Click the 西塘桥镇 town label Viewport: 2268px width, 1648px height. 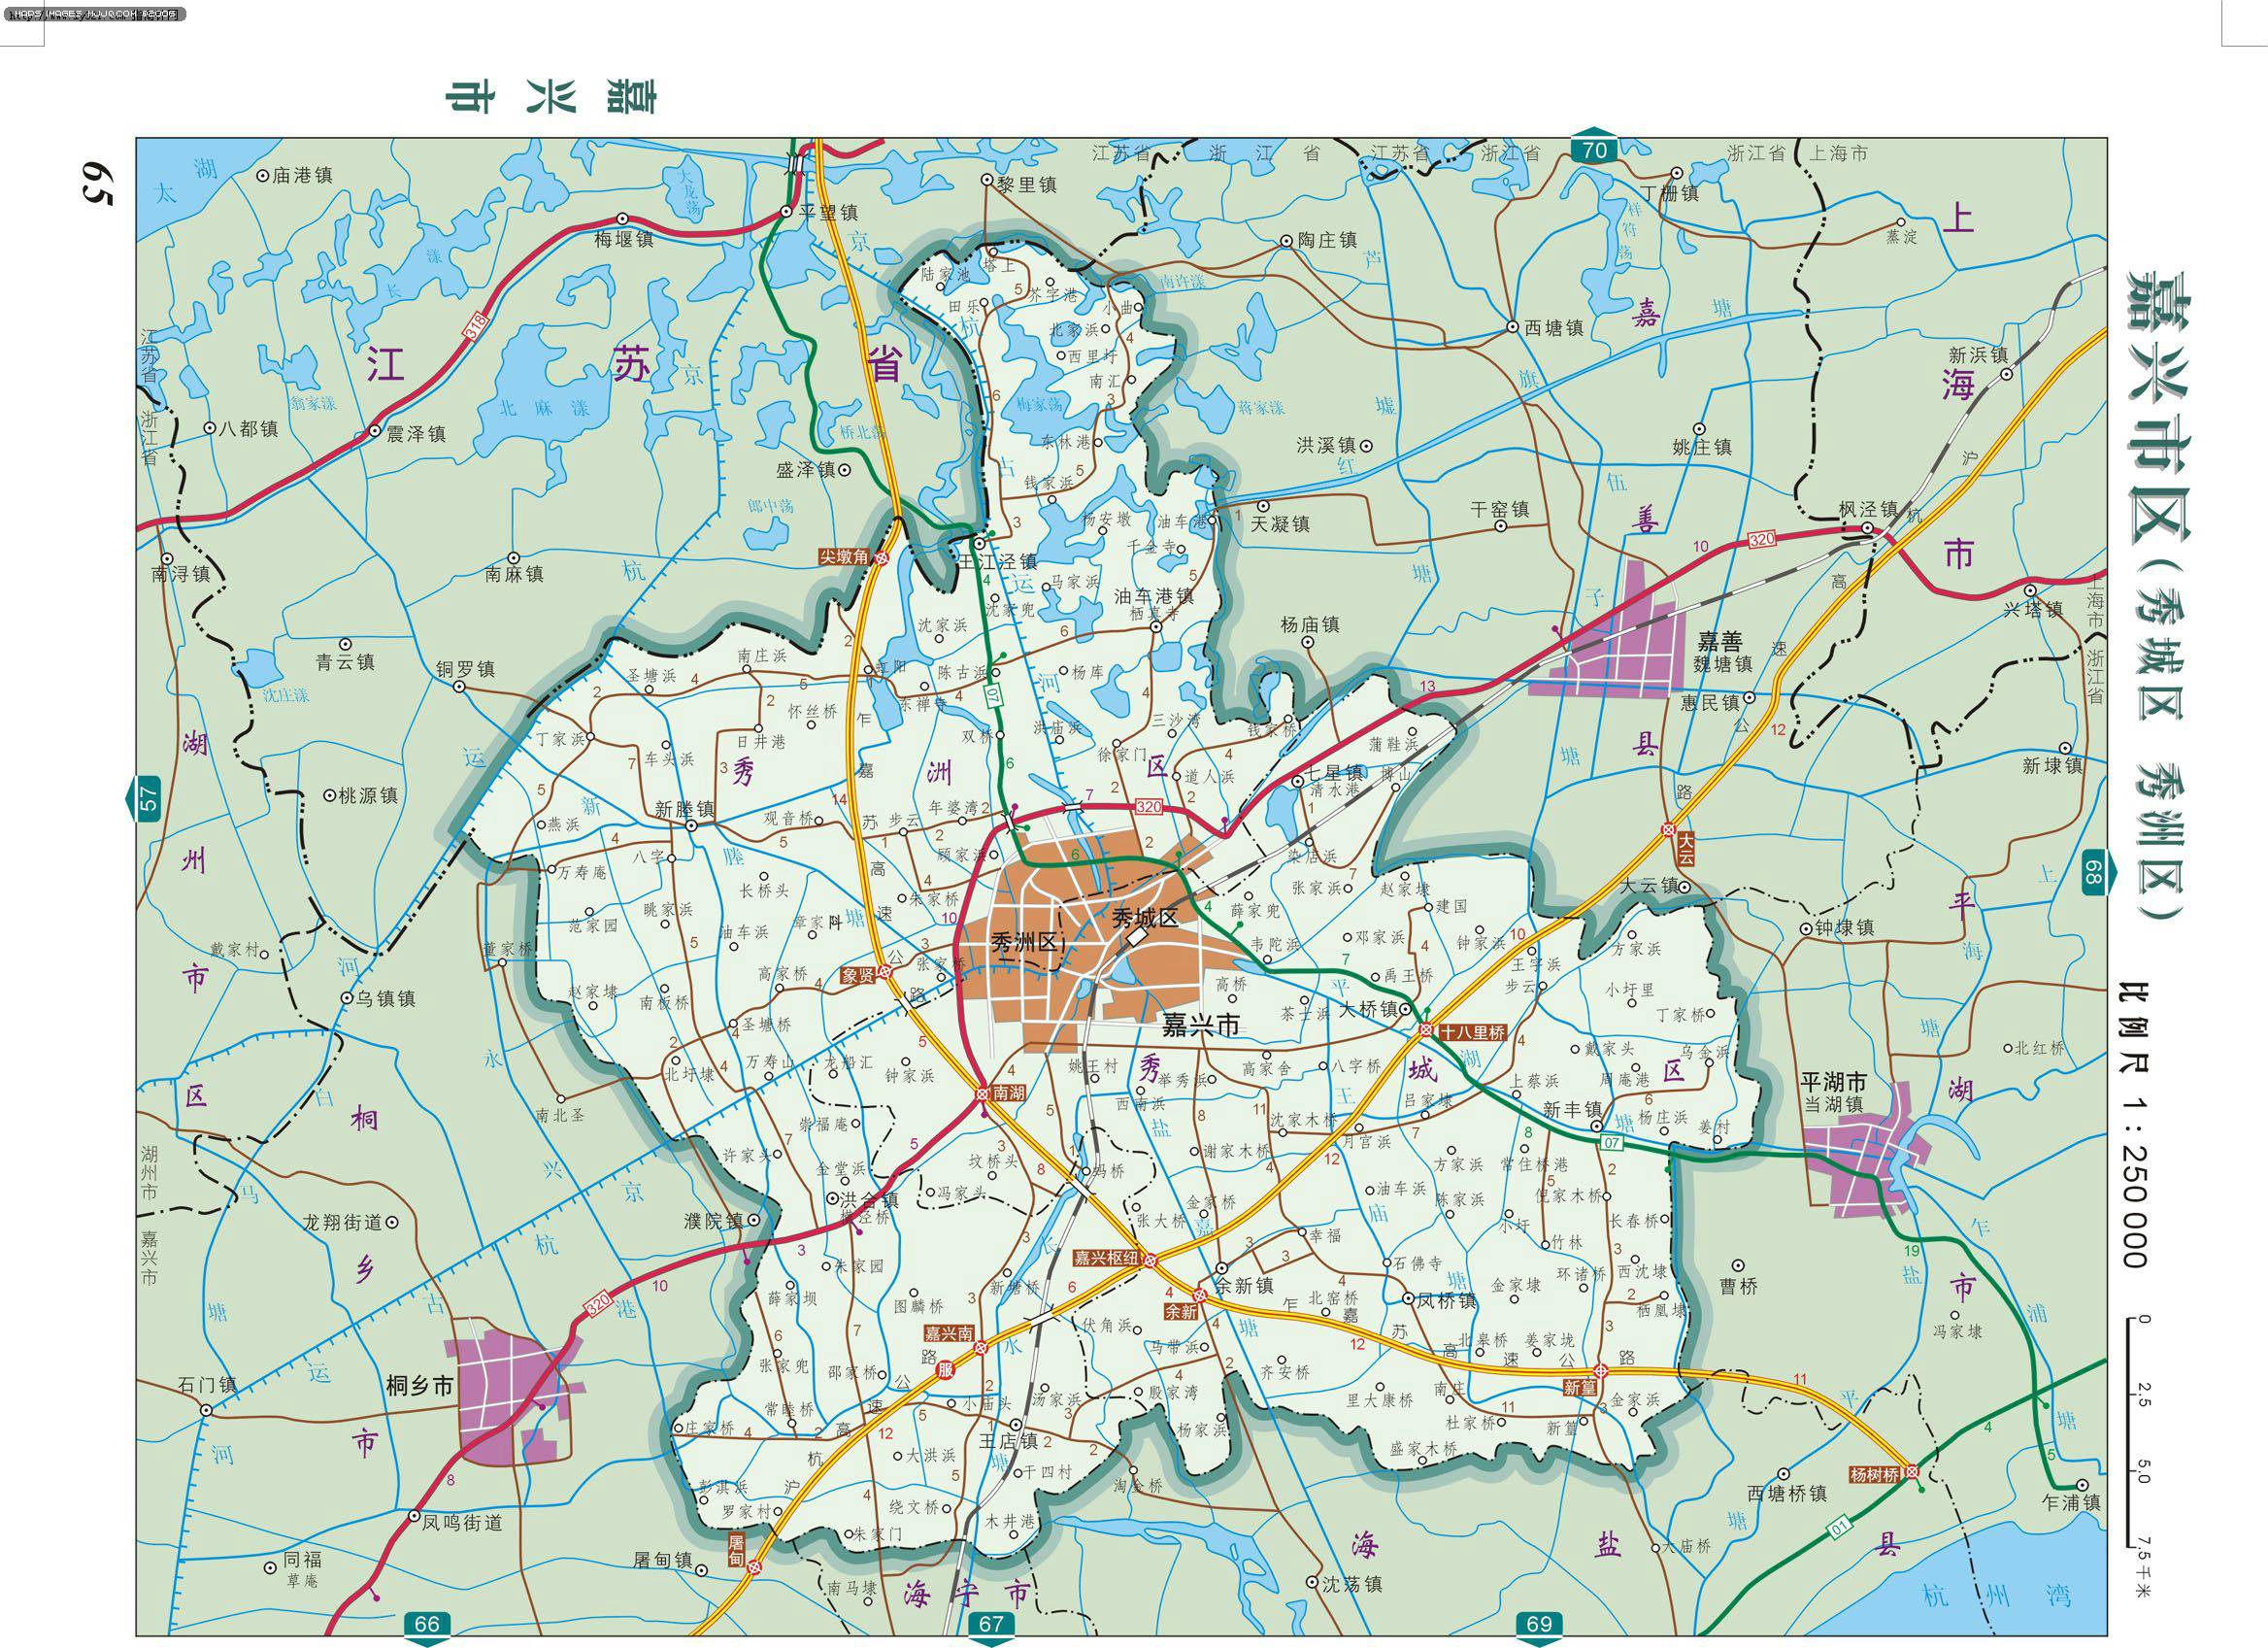coord(1787,1493)
